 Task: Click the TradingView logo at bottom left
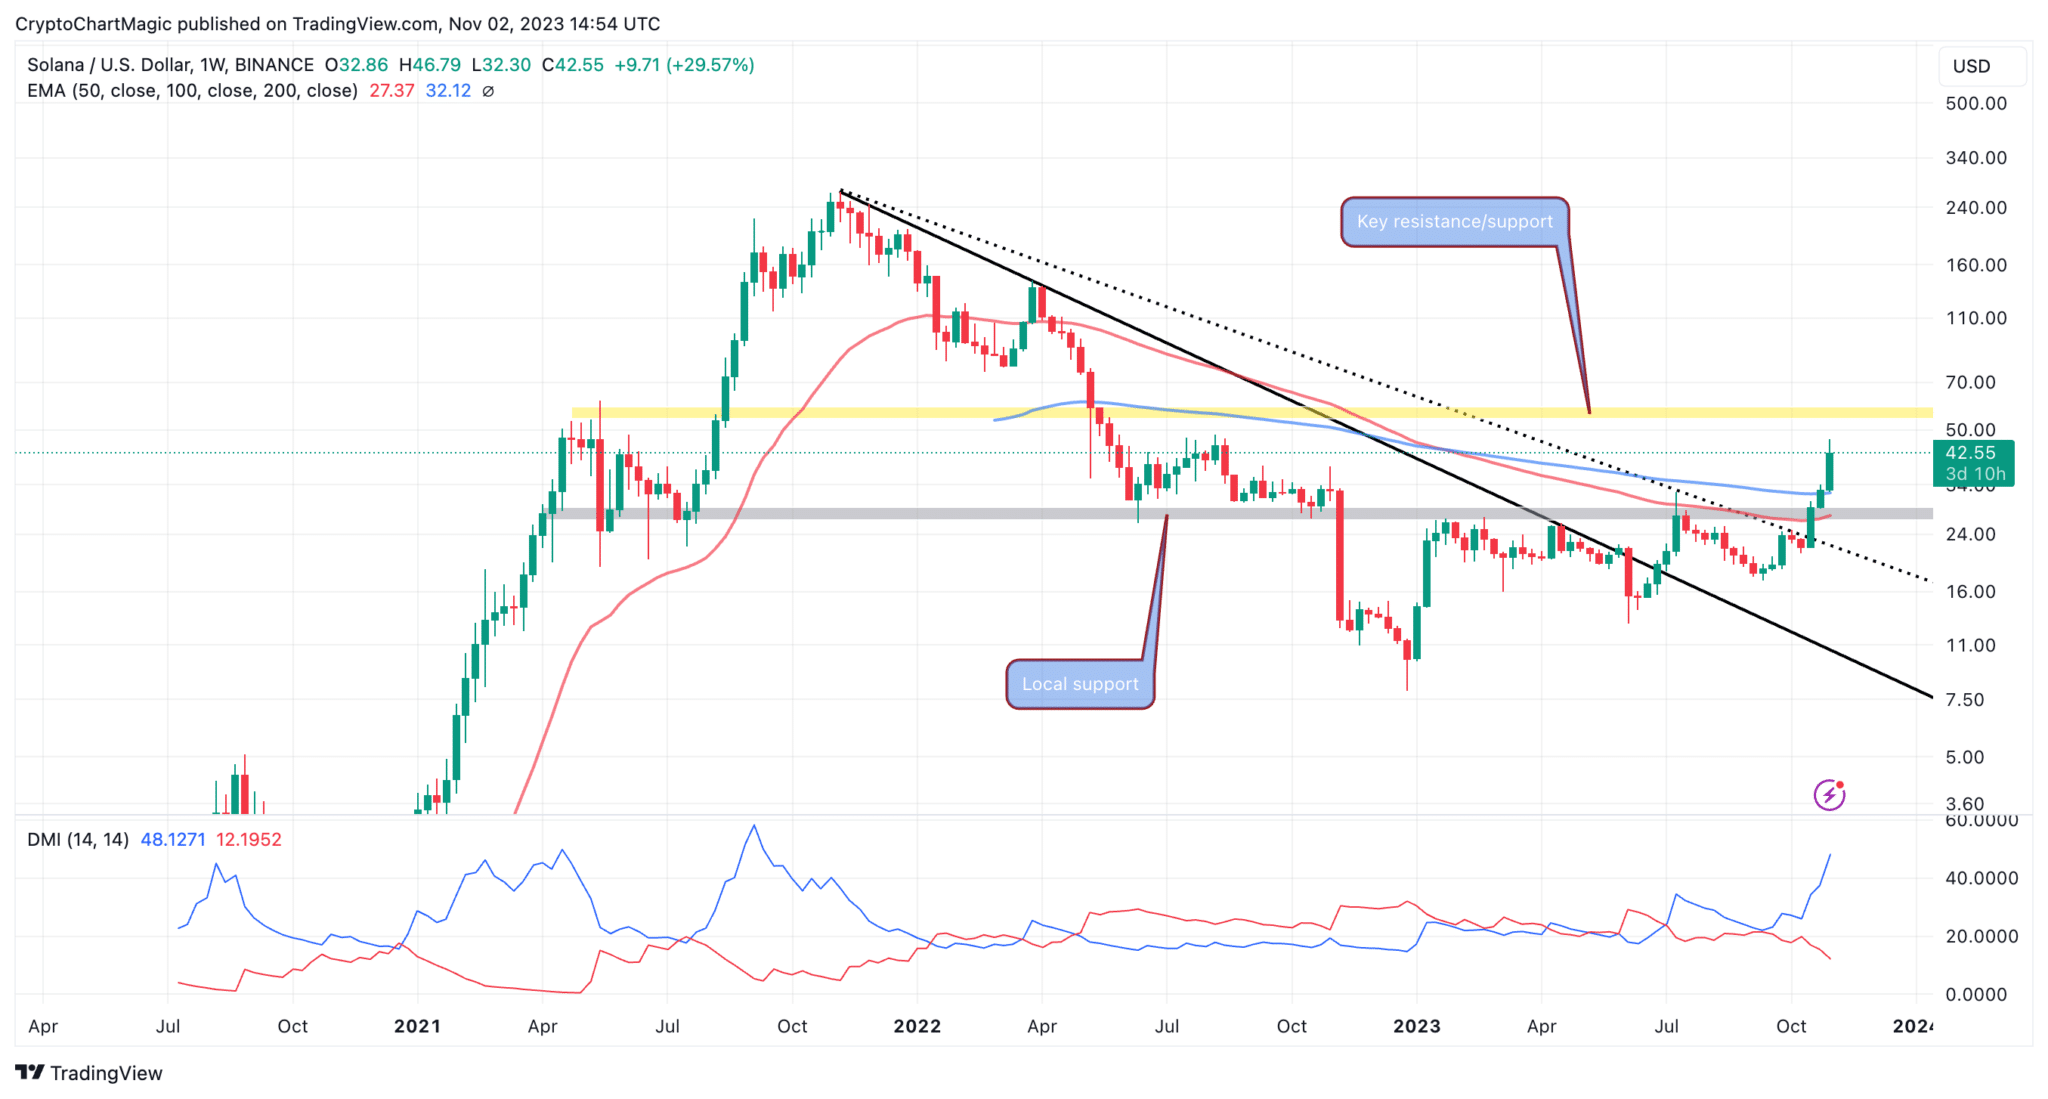click(89, 1073)
